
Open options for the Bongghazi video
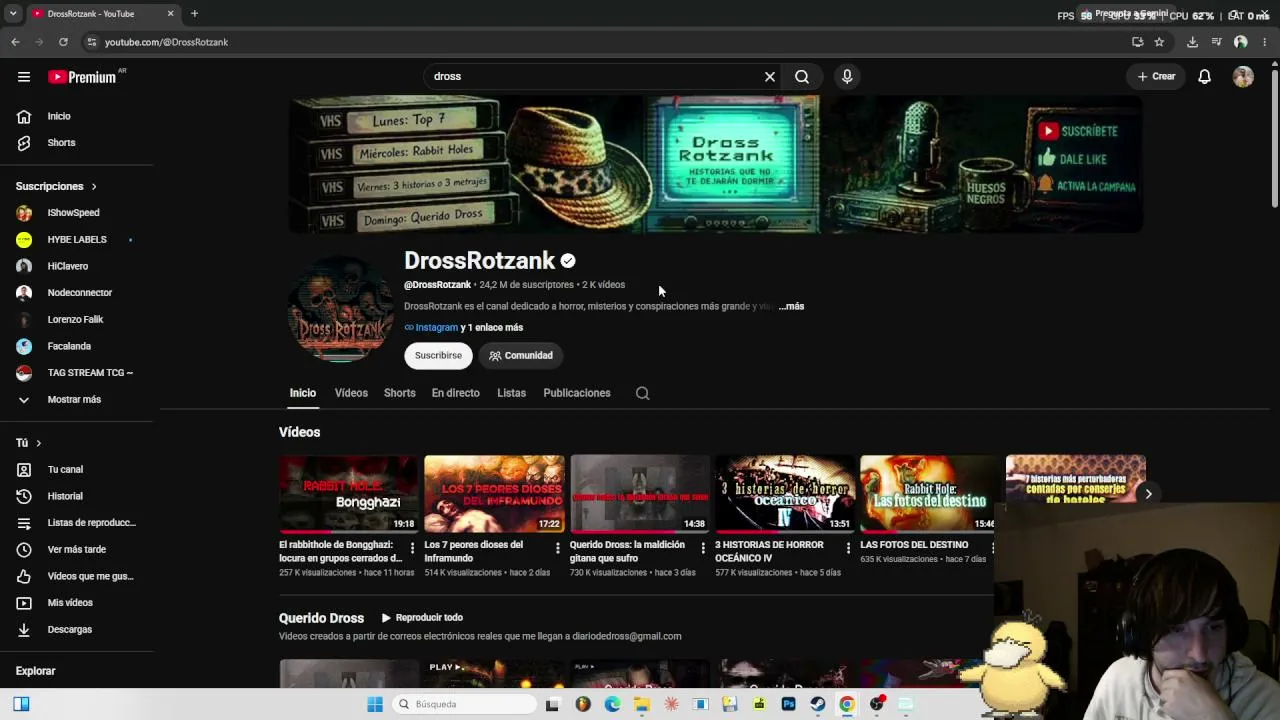412,548
